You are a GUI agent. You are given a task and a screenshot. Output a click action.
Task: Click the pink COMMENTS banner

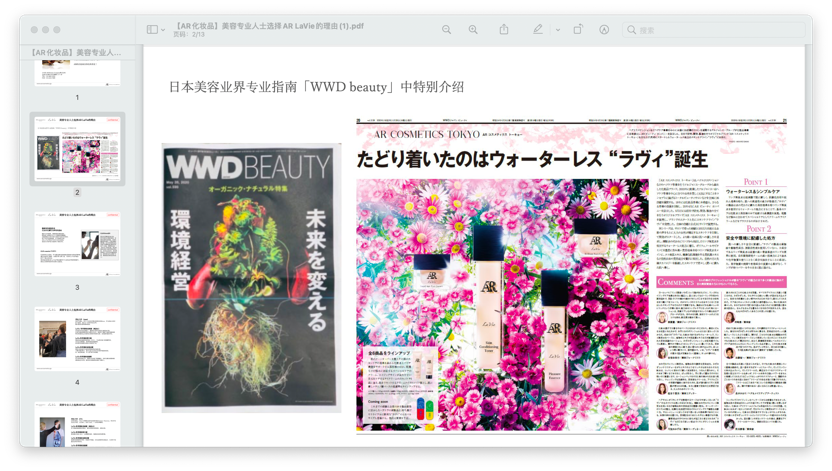721,282
